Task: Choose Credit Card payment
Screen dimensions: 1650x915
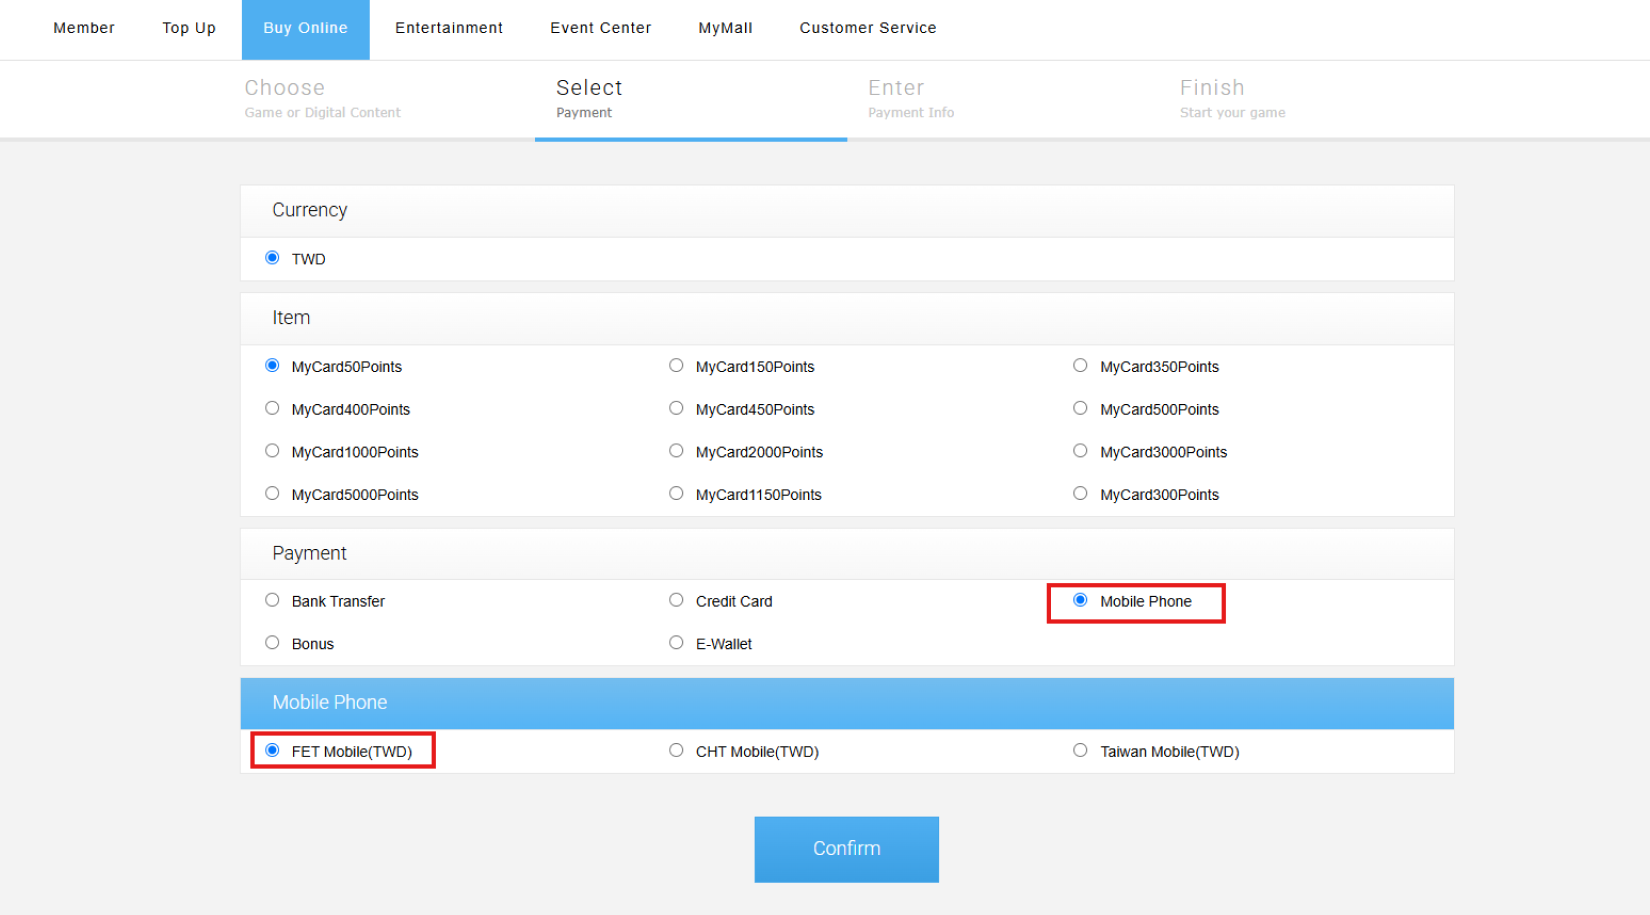Action: [676, 601]
